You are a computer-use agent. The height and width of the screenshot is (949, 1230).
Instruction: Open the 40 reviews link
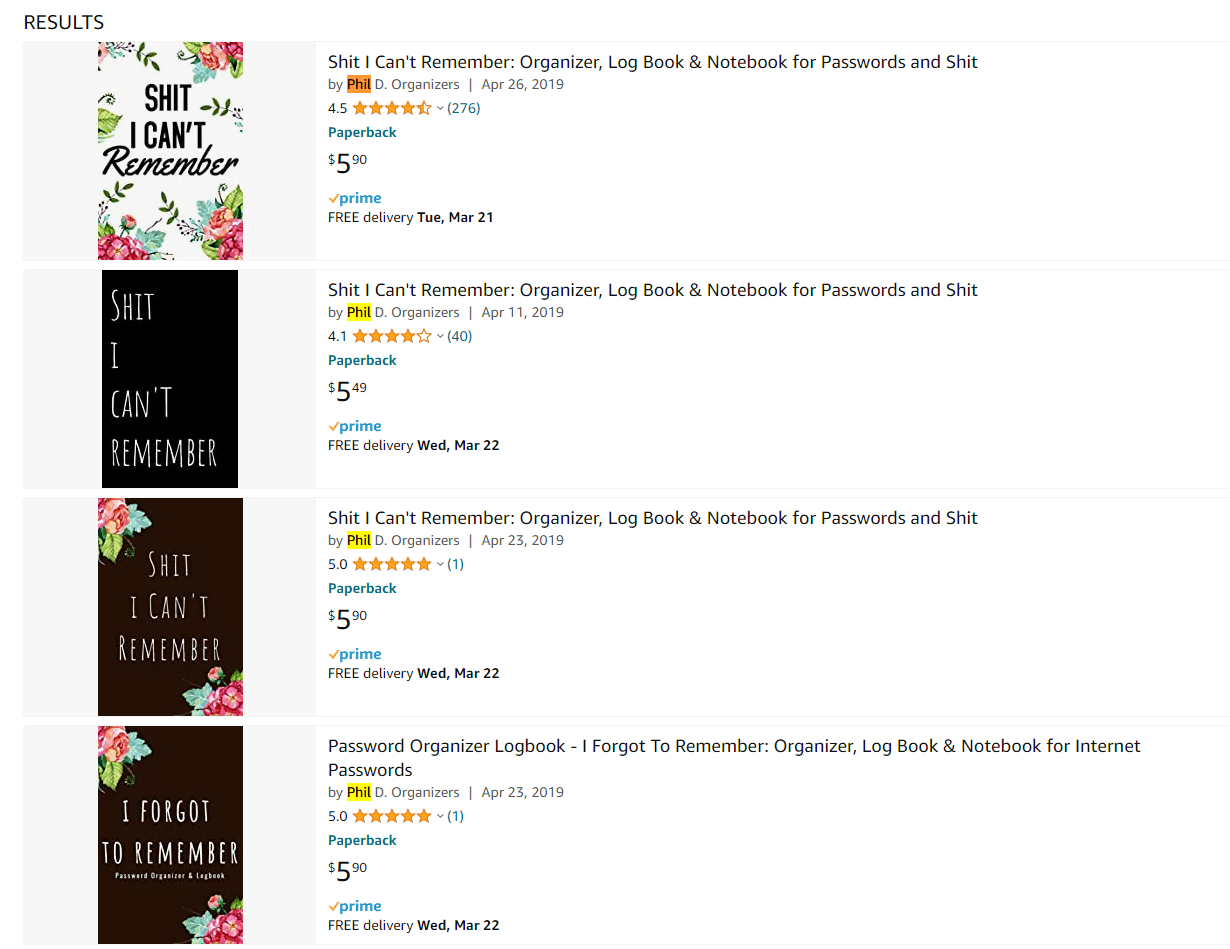click(460, 336)
